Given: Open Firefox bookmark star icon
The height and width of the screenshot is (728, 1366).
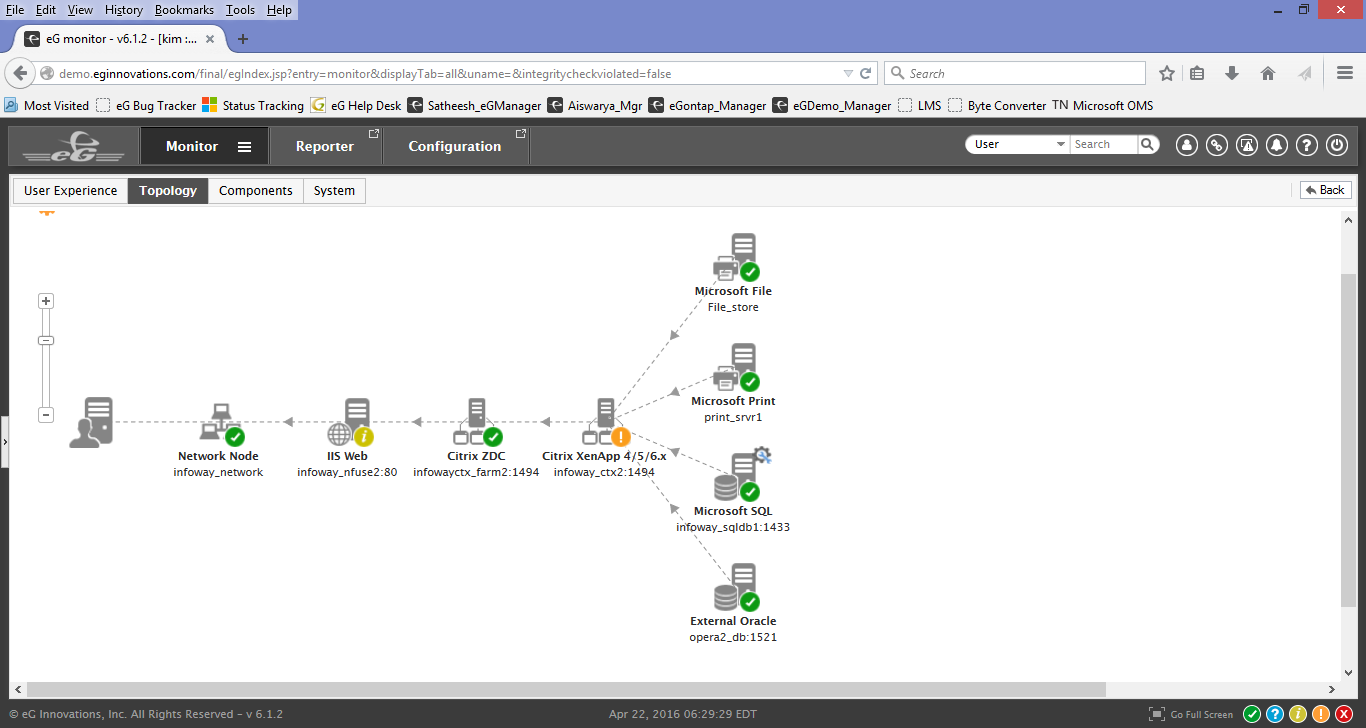Looking at the screenshot, I should pyautogui.click(x=1167, y=73).
